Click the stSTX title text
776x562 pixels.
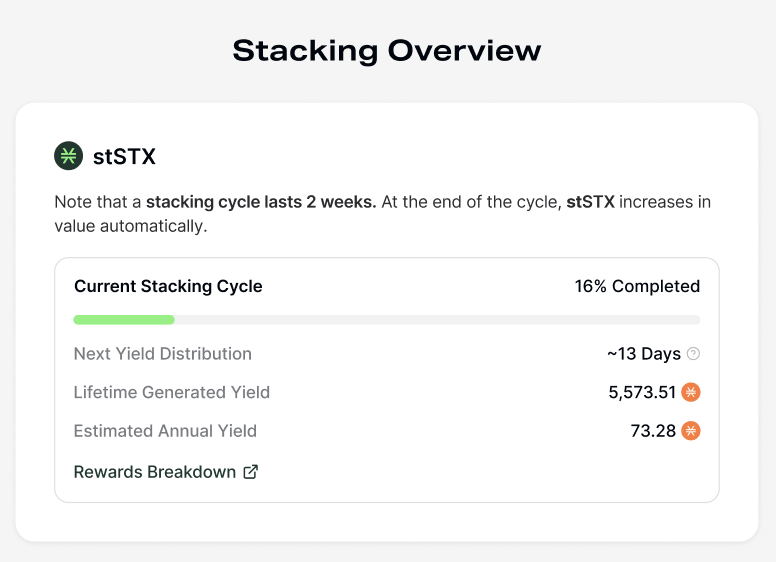click(124, 156)
